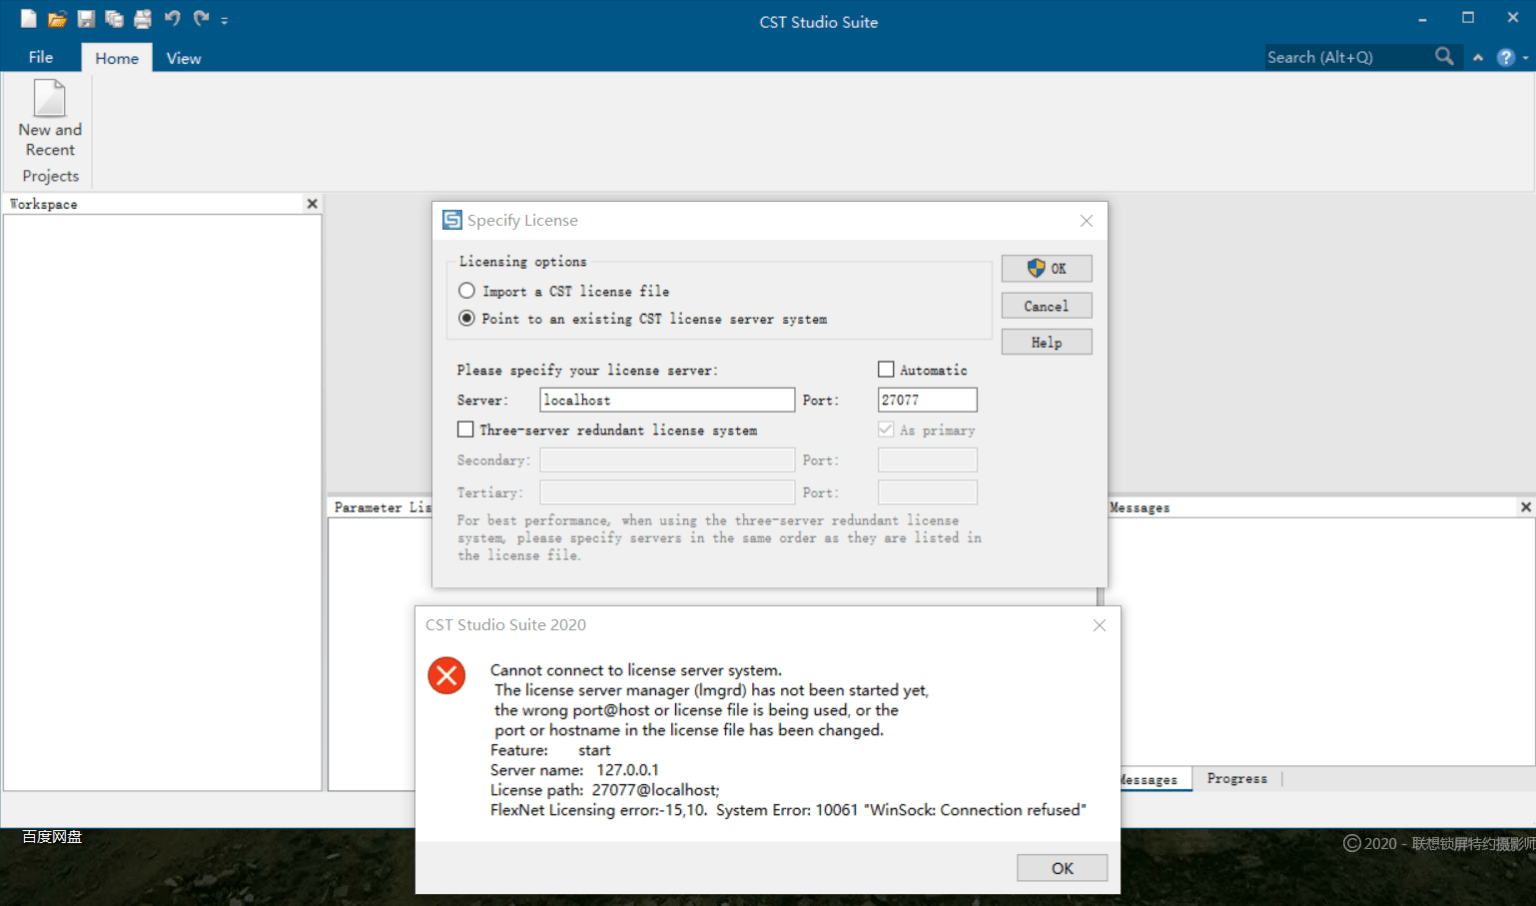
Task: Expand the quick access toolbar customize arrow
Action: (225, 20)
